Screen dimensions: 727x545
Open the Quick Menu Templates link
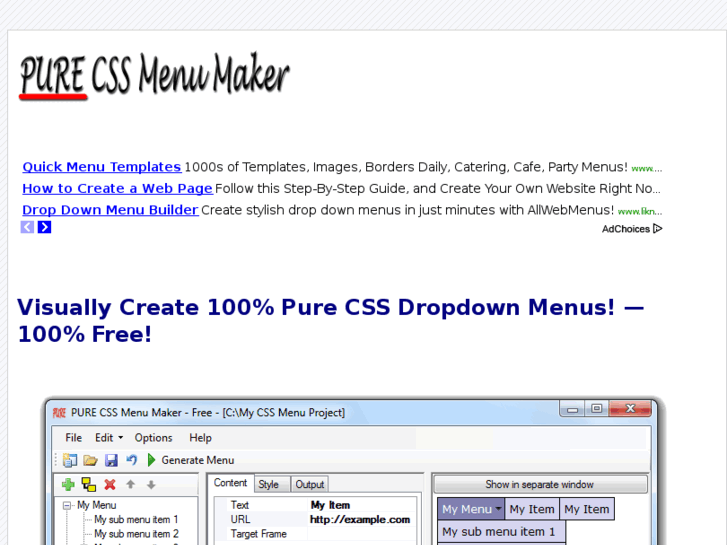[x=102, y=167]
